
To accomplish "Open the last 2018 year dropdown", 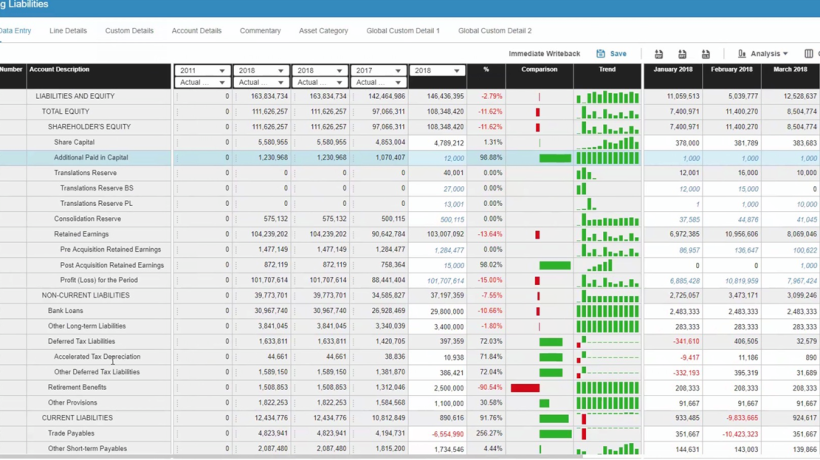I will pyautogui.click(x=437, y=70).
